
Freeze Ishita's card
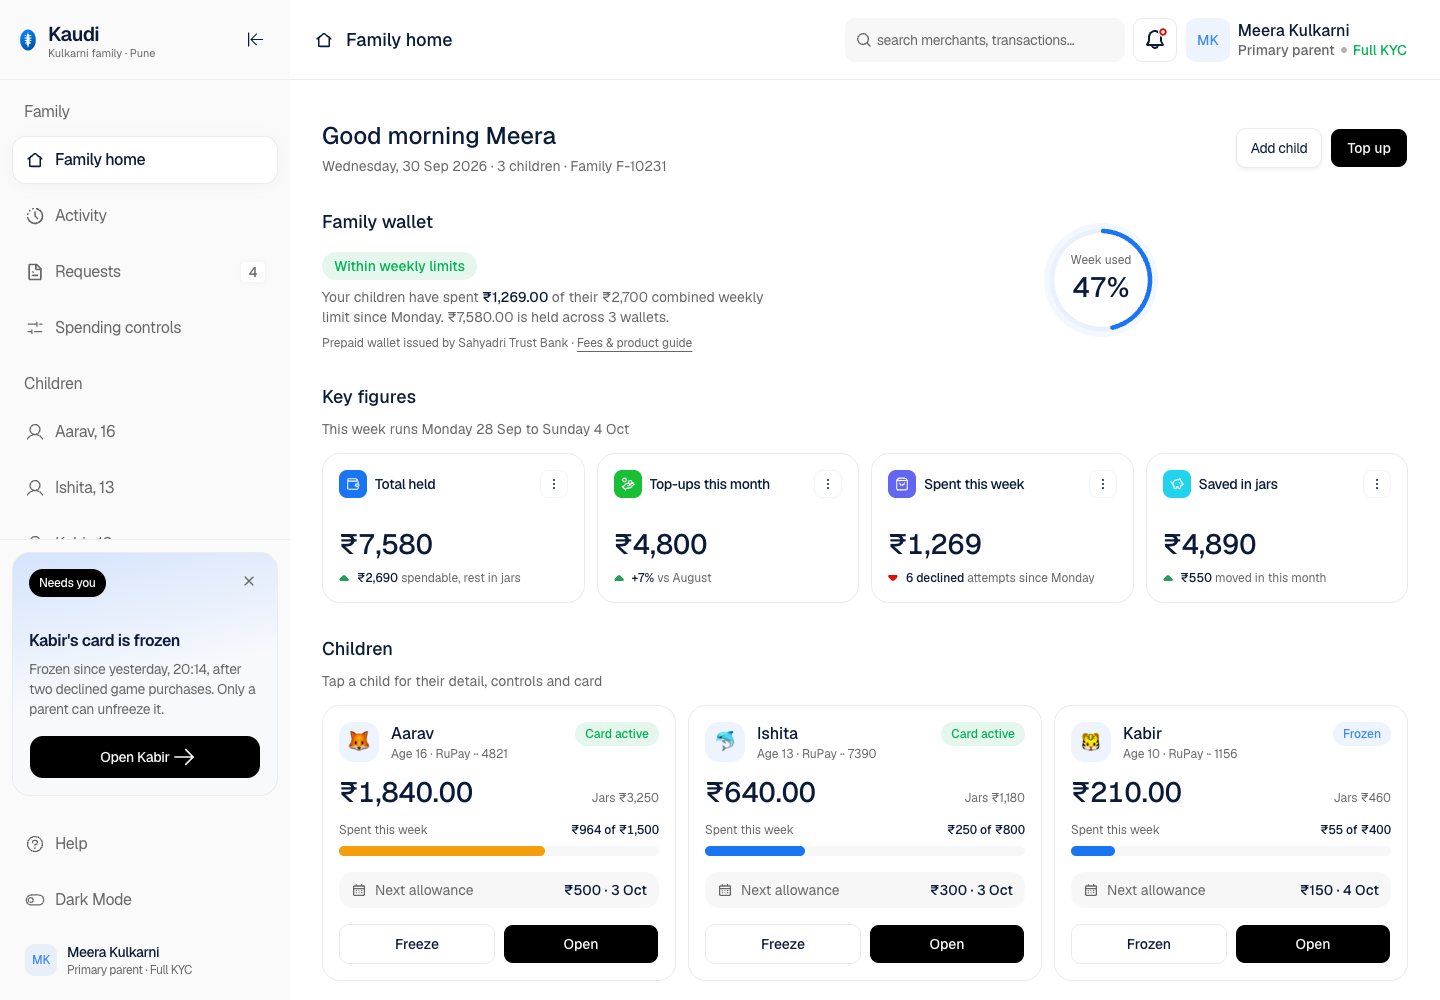[x=783, y=944]
